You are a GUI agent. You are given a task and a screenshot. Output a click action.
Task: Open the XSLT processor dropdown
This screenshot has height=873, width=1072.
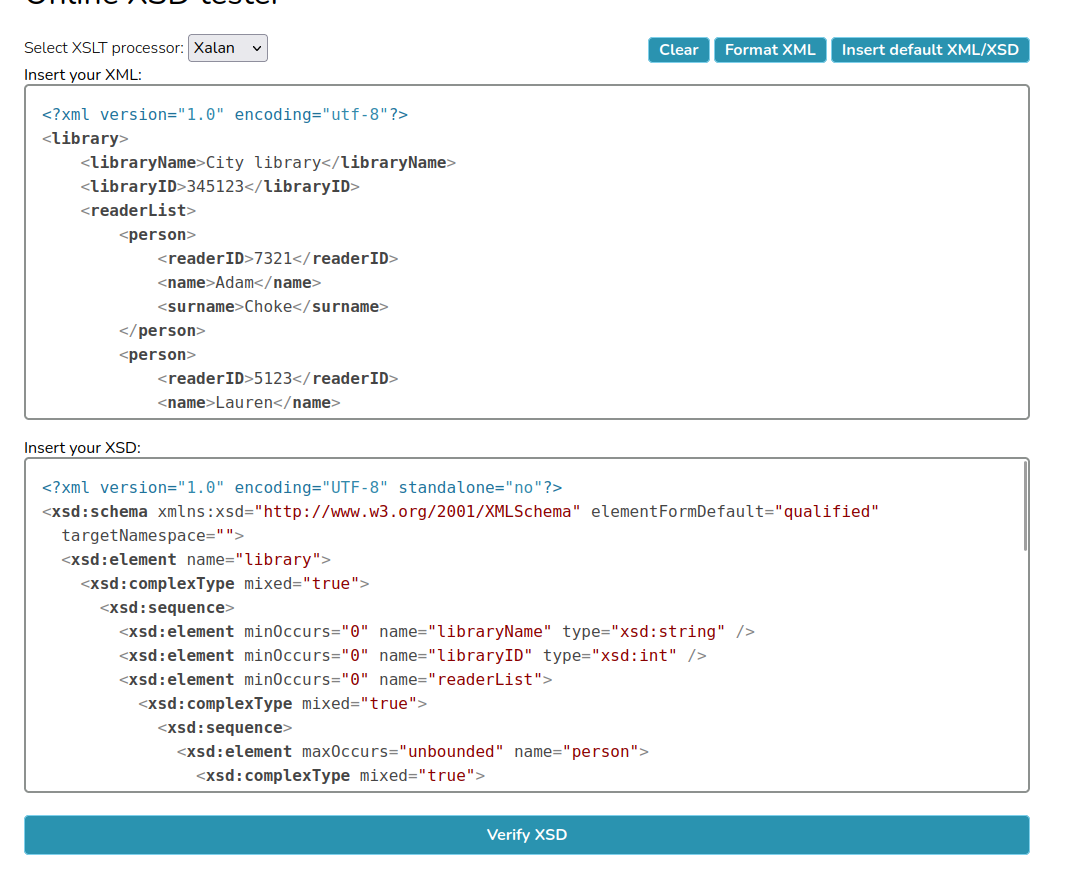227,48
